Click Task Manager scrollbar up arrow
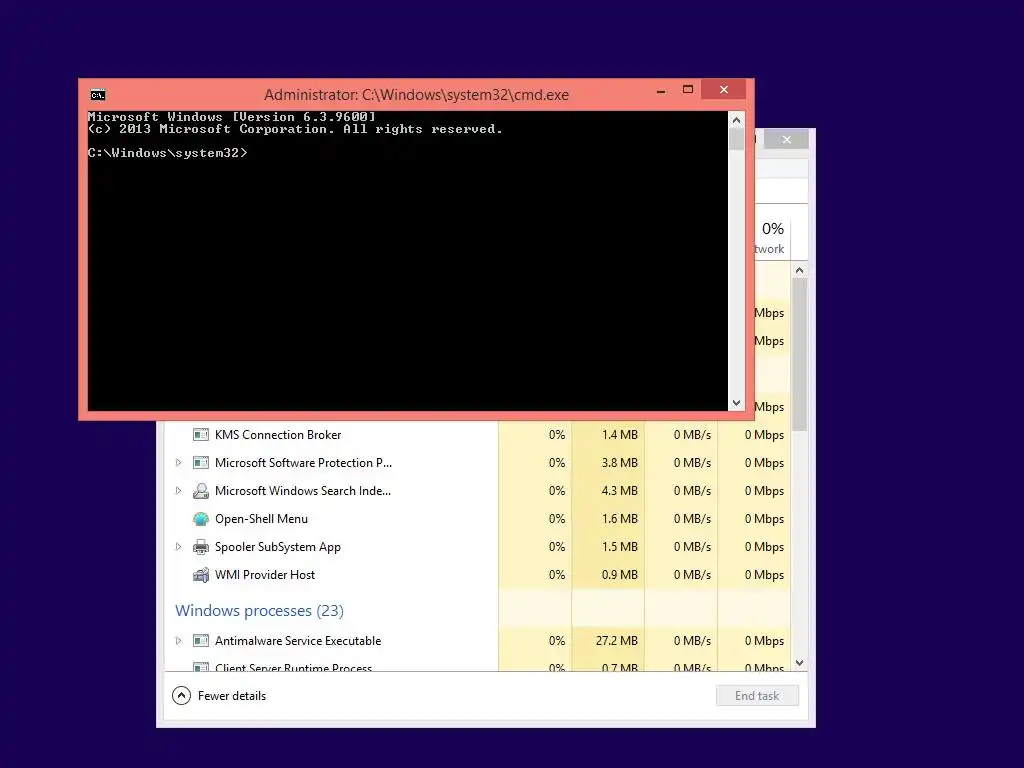 [x=799, y=270]
